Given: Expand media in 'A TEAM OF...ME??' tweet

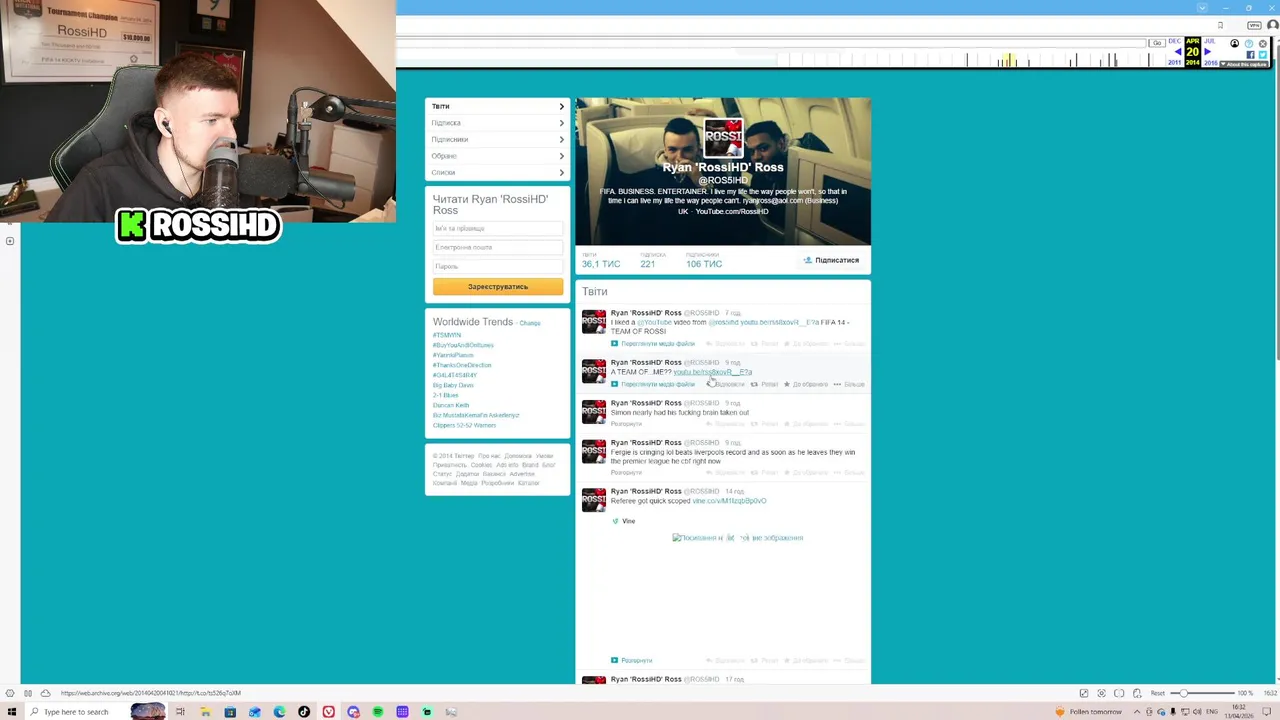Looking at the screenshot, I should click(653, 384).
